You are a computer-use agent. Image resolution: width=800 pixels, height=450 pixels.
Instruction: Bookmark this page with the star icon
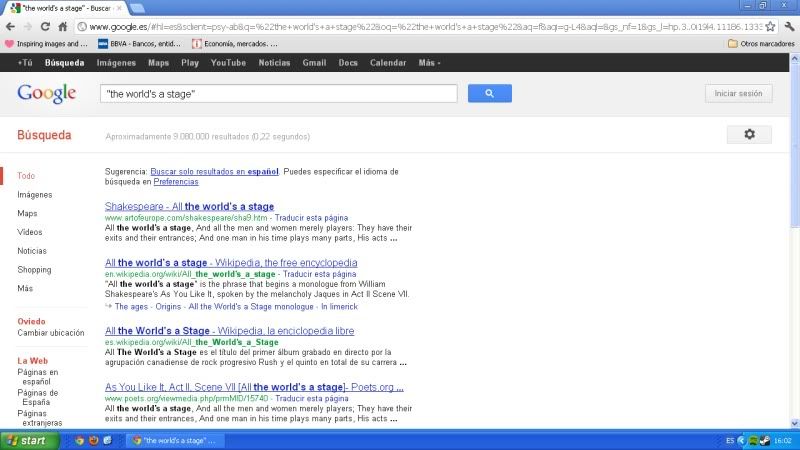770,27
